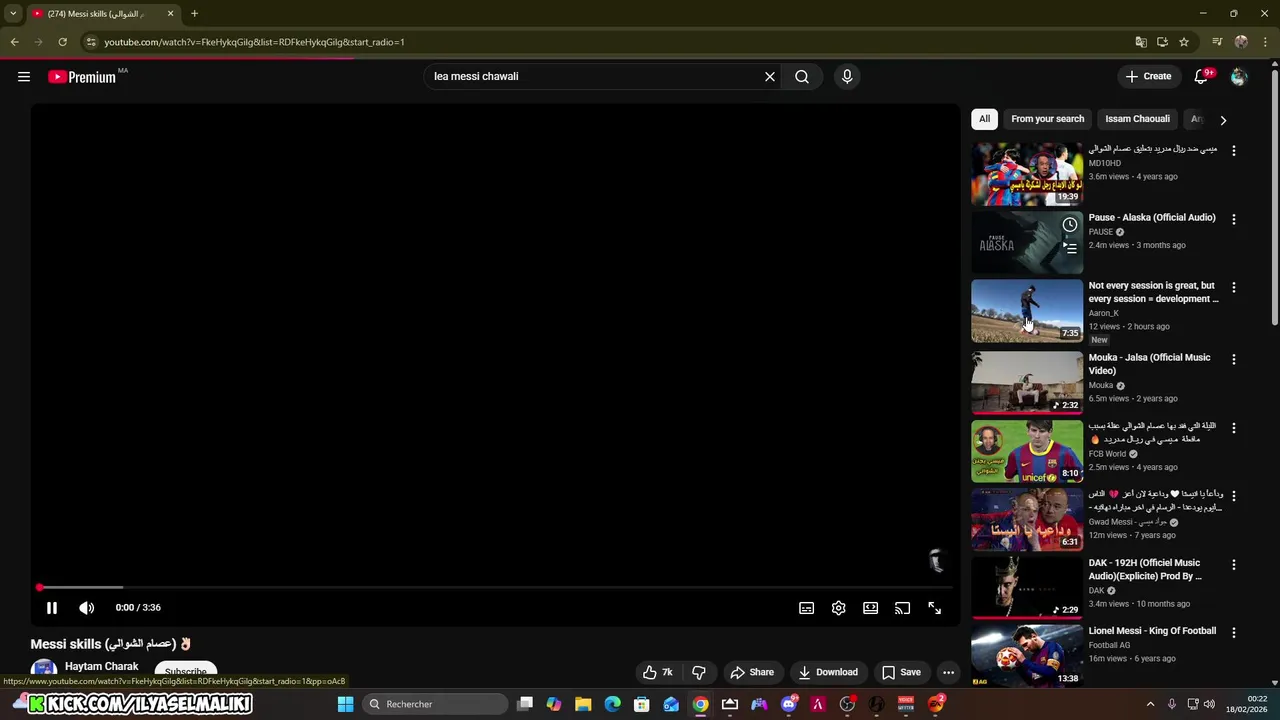Reload the page
1280x720 pixels.
pos(62,42)
